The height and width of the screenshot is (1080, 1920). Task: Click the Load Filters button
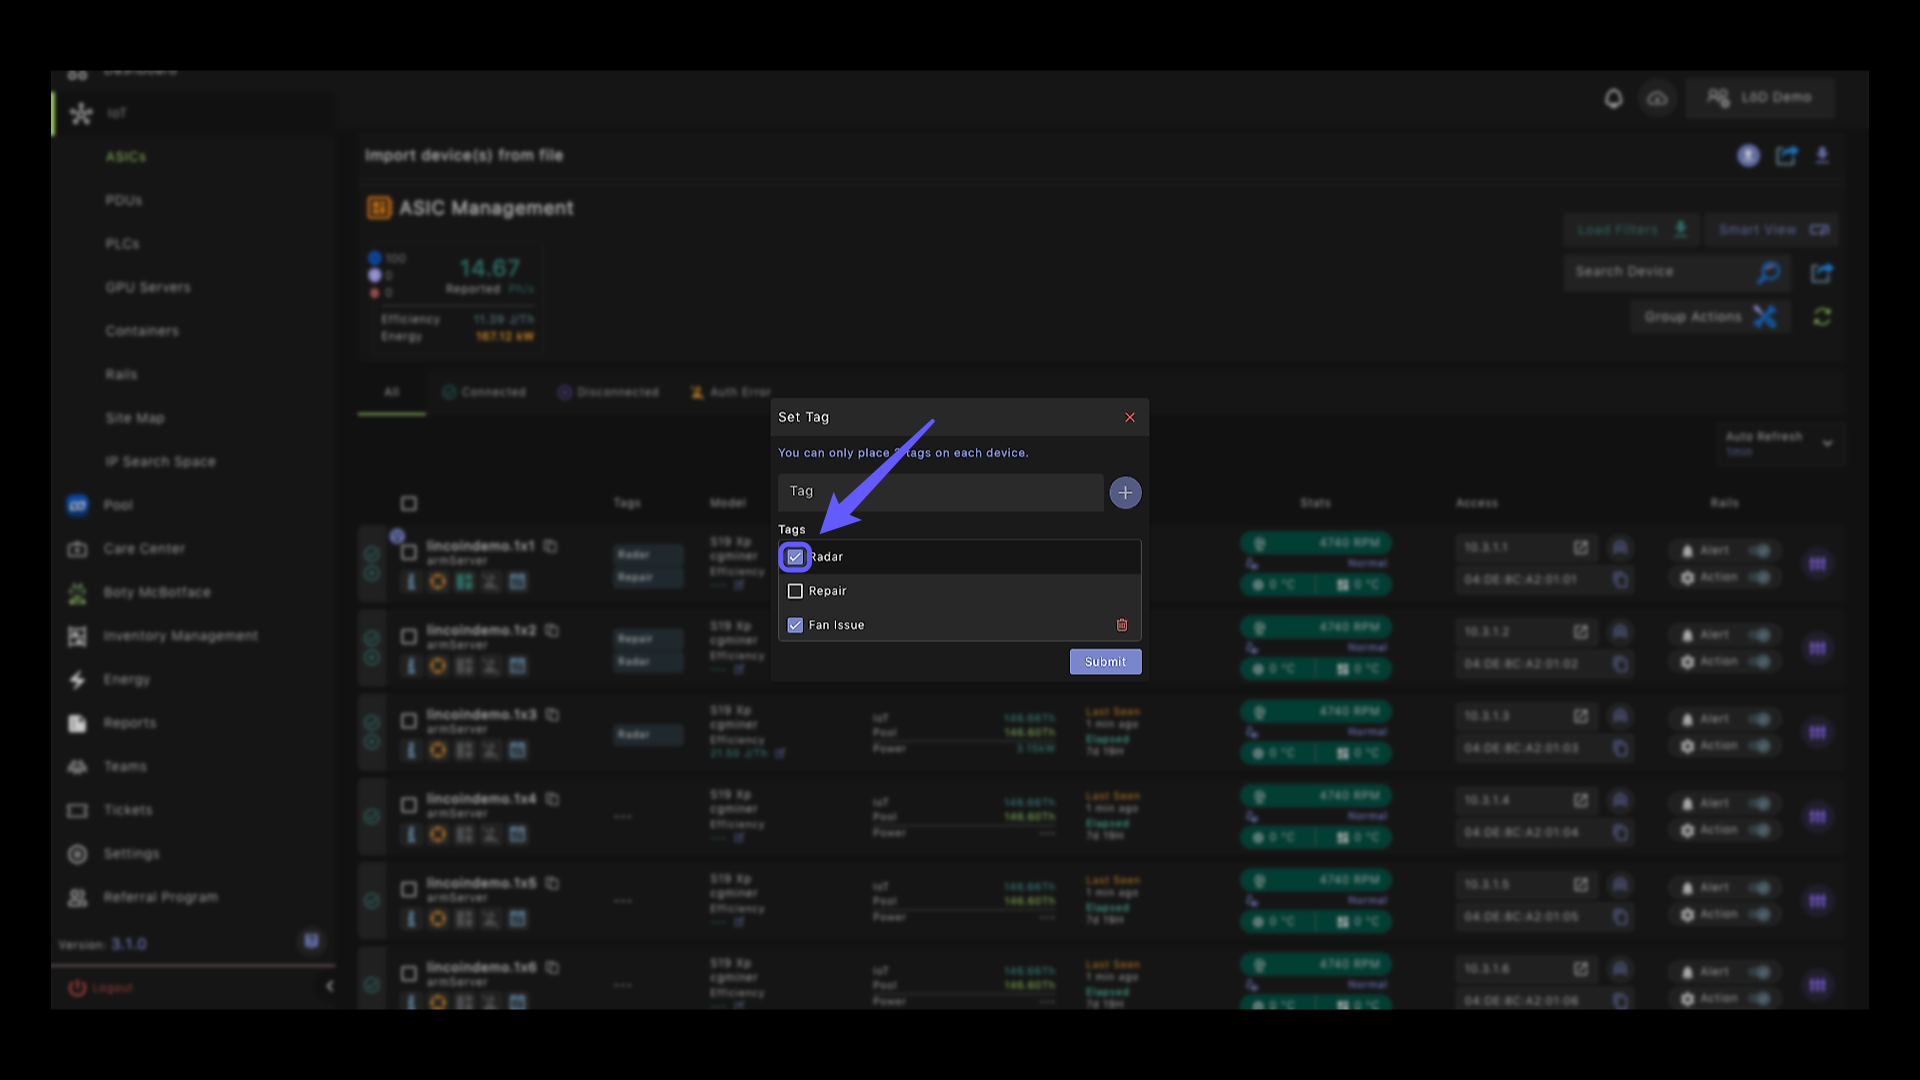(x=1633, y=230)
